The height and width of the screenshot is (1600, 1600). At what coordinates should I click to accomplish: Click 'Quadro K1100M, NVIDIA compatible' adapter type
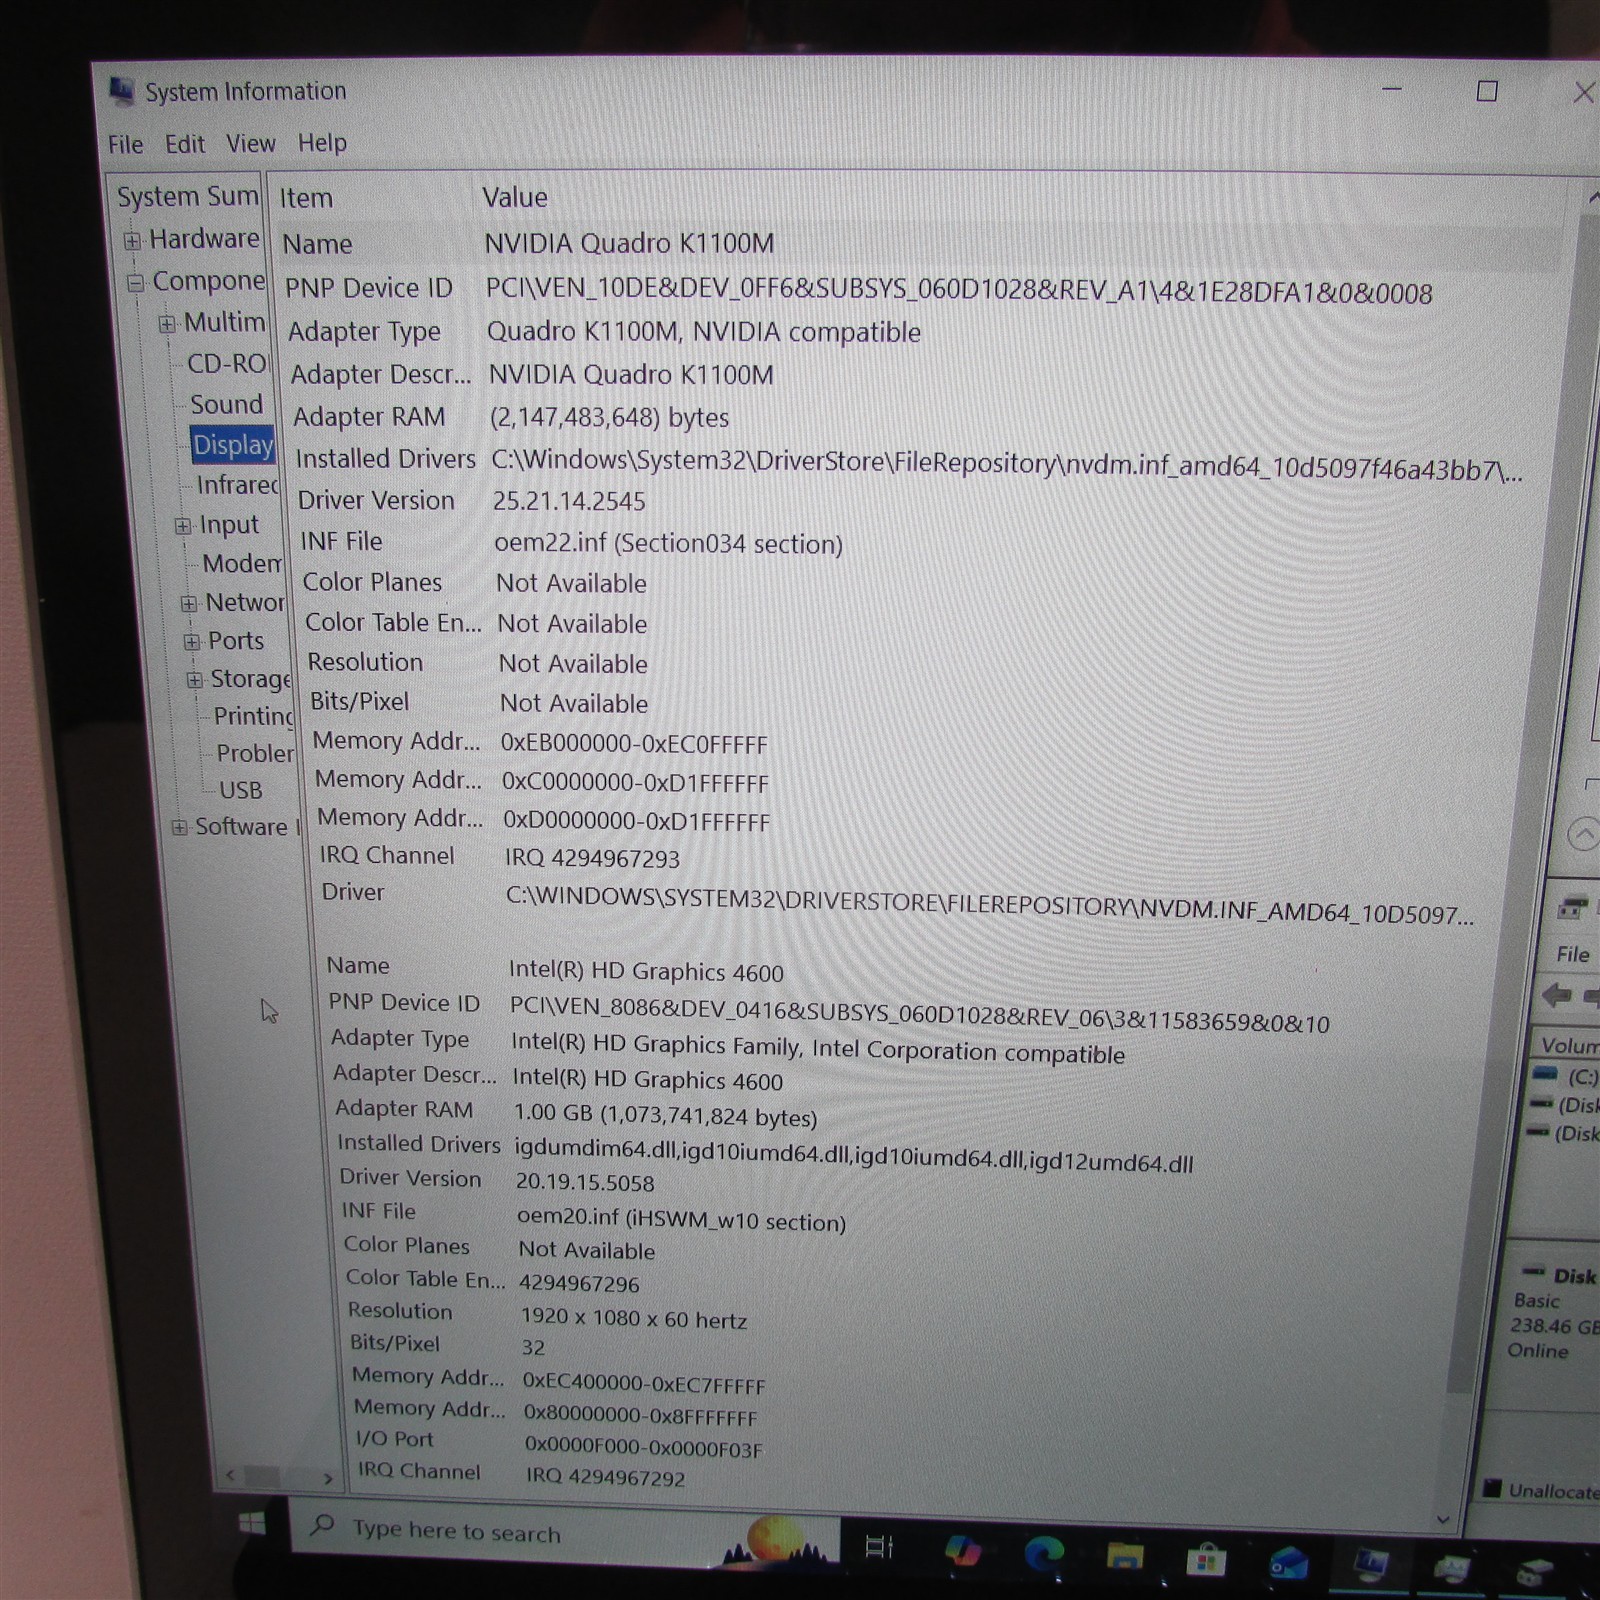pos(704,332)
